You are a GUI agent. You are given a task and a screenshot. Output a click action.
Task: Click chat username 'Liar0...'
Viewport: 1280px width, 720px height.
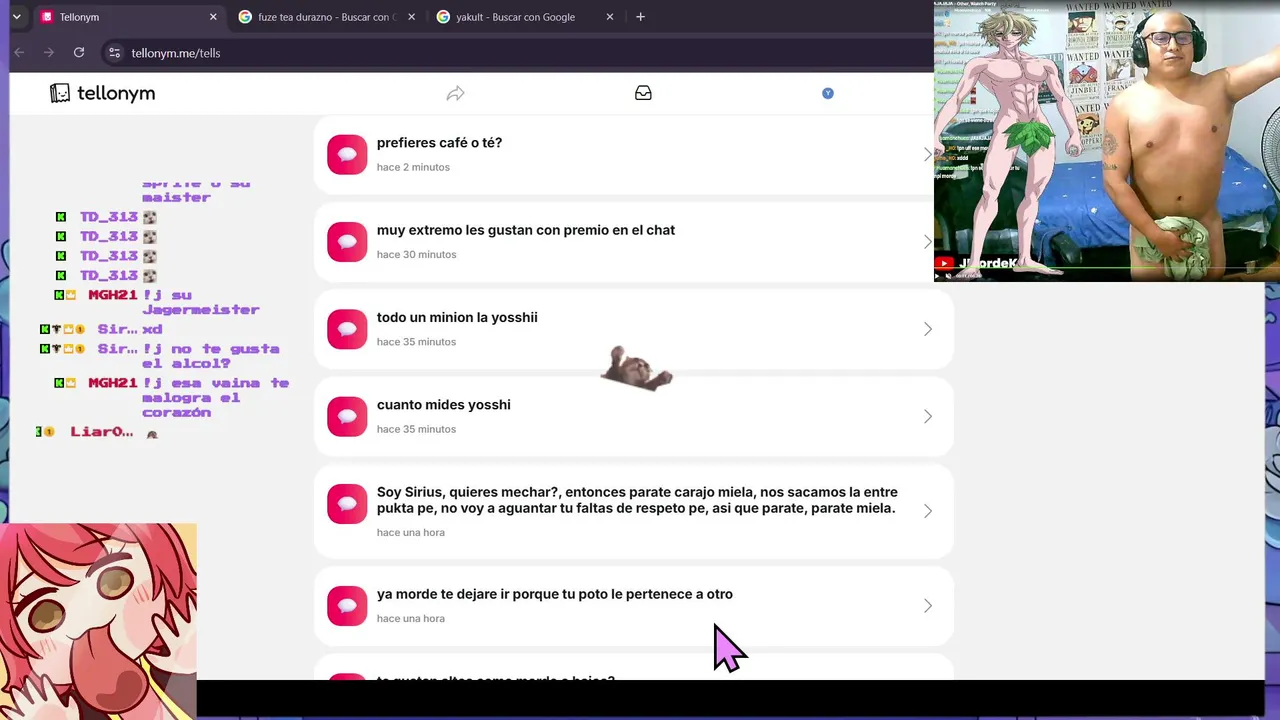(x=101, y=432)
